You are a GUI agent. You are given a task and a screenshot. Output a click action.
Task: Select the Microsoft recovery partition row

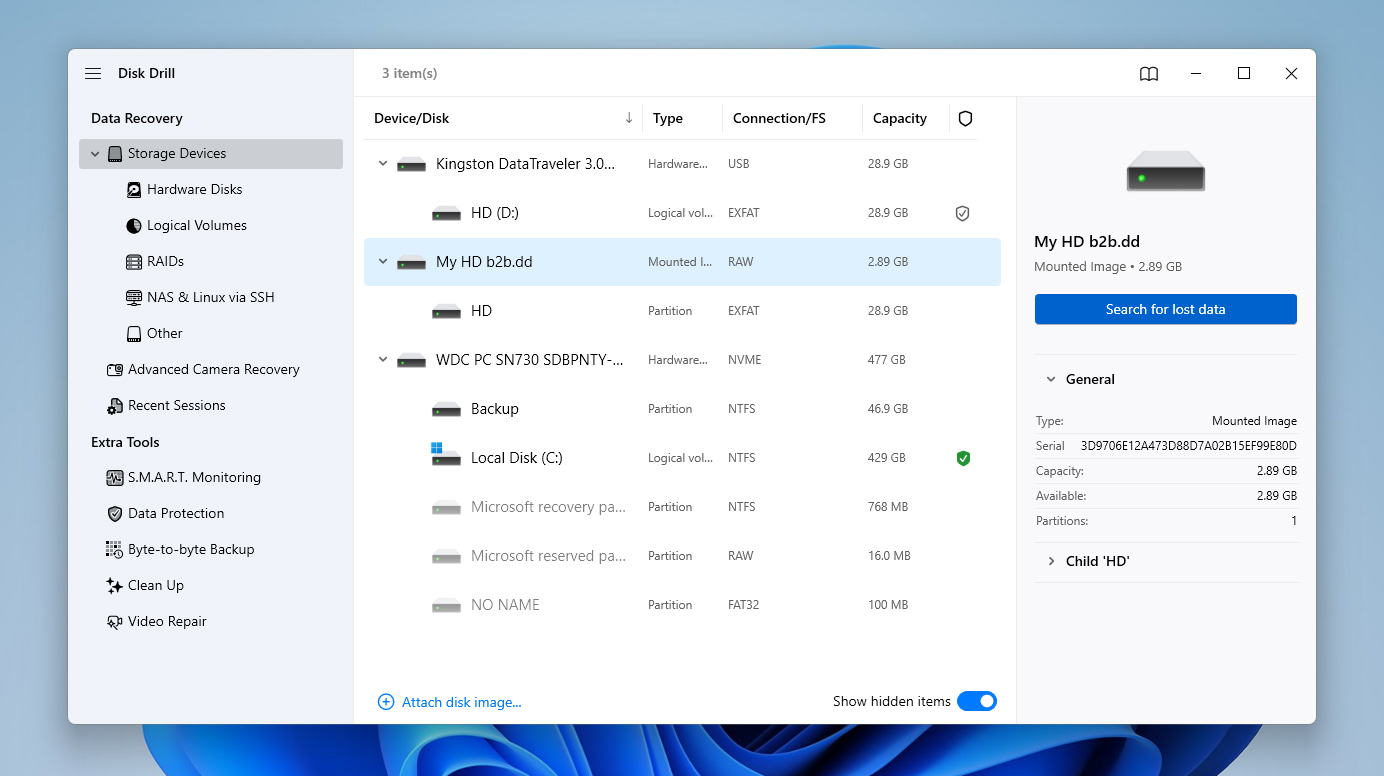tap(682, 507)
